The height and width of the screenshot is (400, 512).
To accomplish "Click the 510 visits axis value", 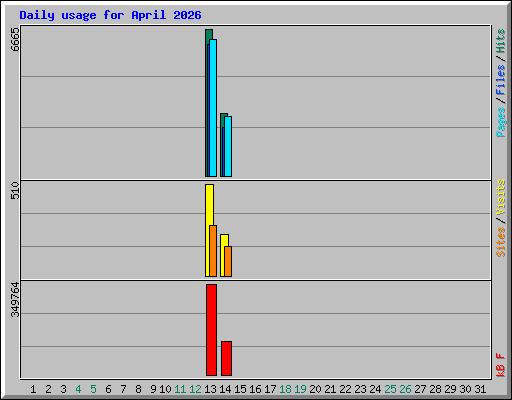I will (x=15, y=190).
